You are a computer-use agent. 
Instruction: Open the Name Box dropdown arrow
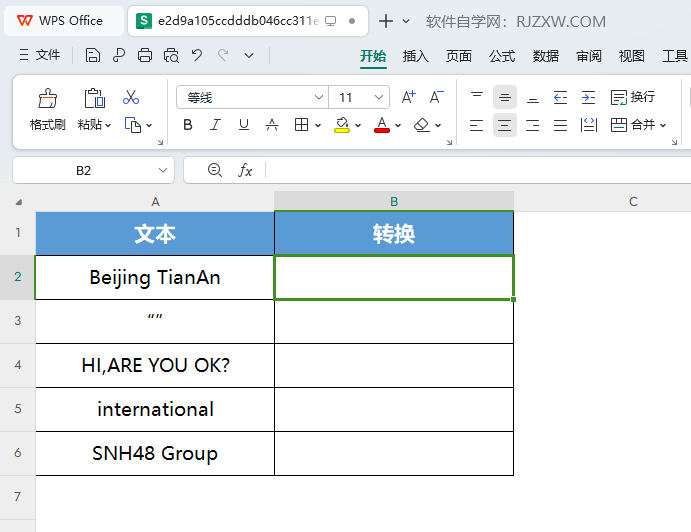[163, 170]
